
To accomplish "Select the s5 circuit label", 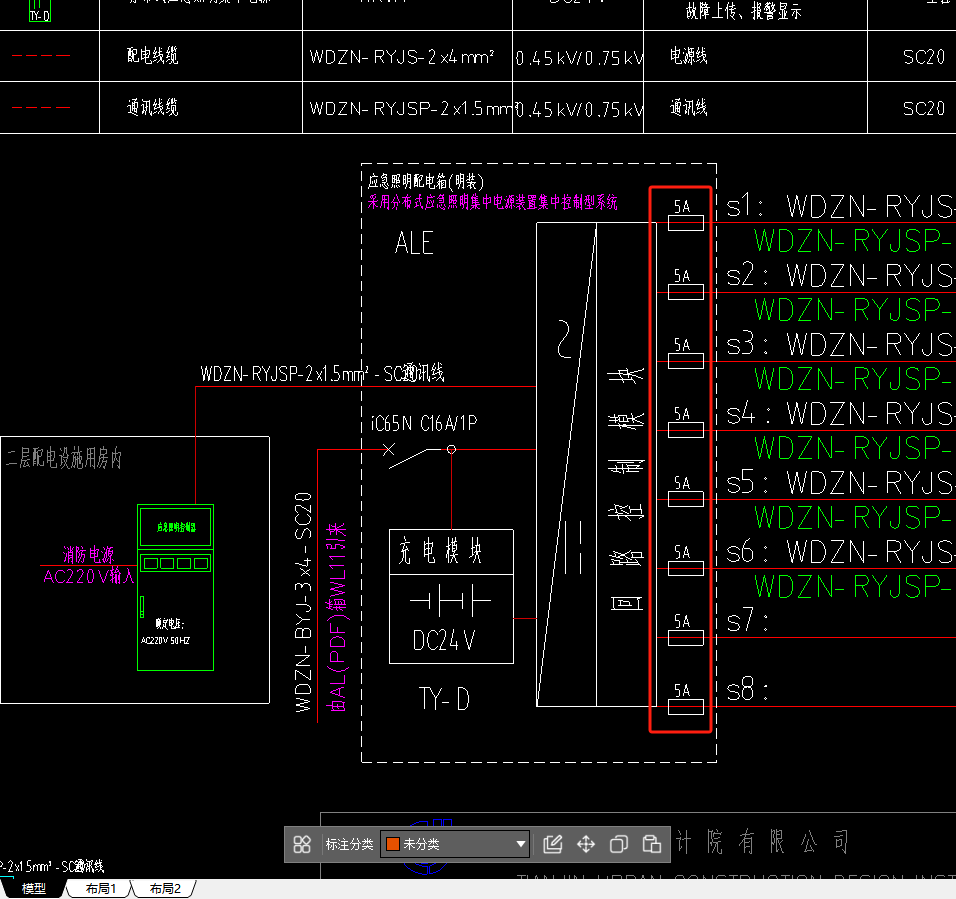I will click(746, 483).
